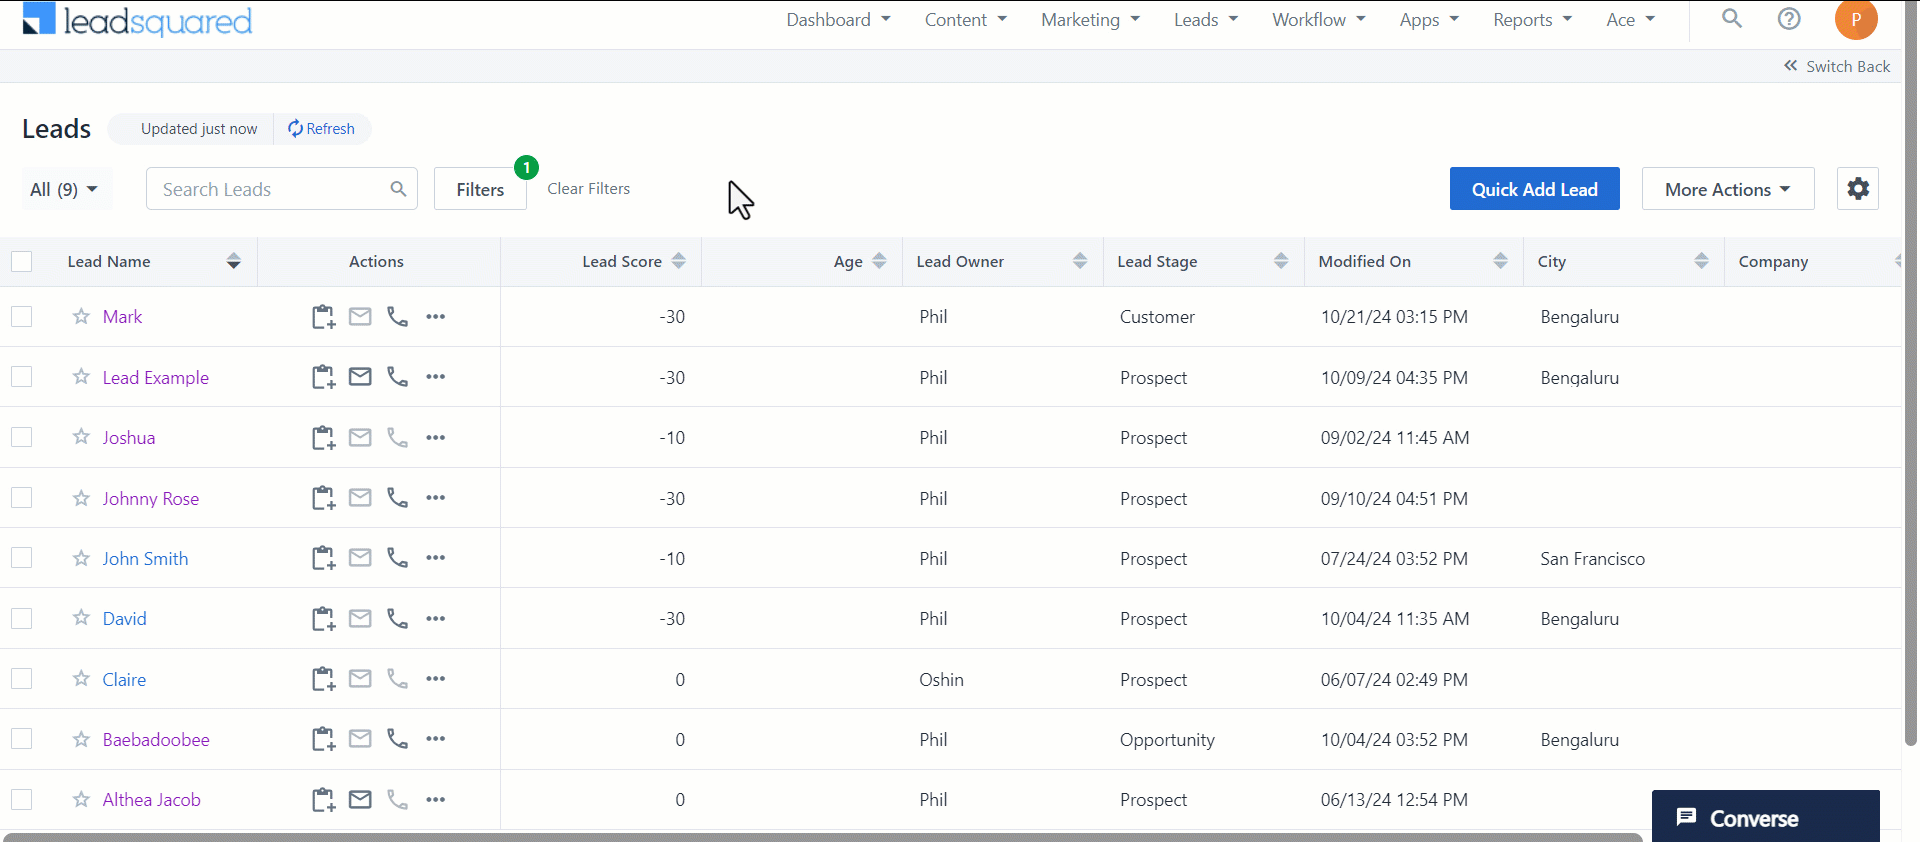Click the add activity icon for Mark
The height and width of the screenshot is (842, 1920).
322,317
